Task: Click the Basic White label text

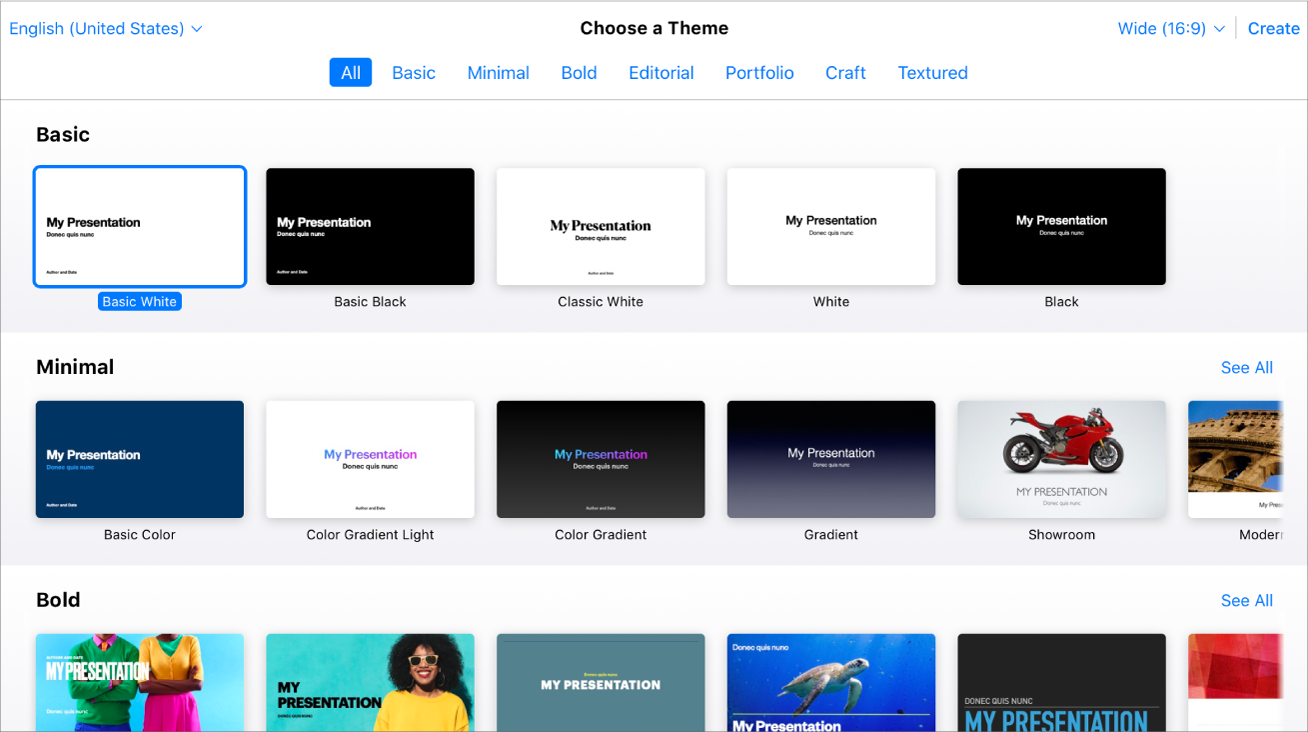Action: tap(140, 302)
